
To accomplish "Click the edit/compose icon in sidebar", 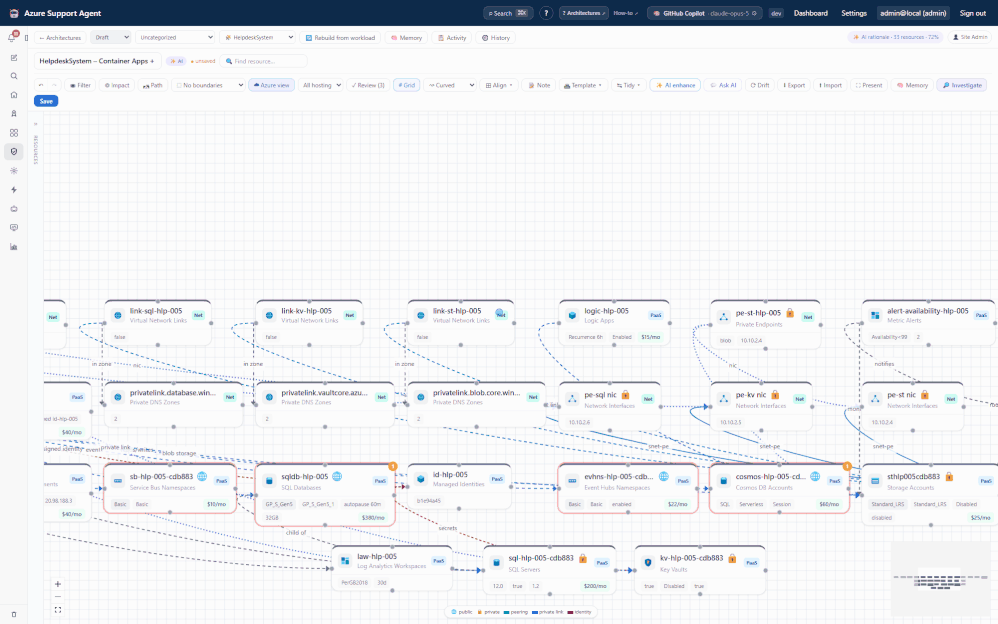I will 14,57.
